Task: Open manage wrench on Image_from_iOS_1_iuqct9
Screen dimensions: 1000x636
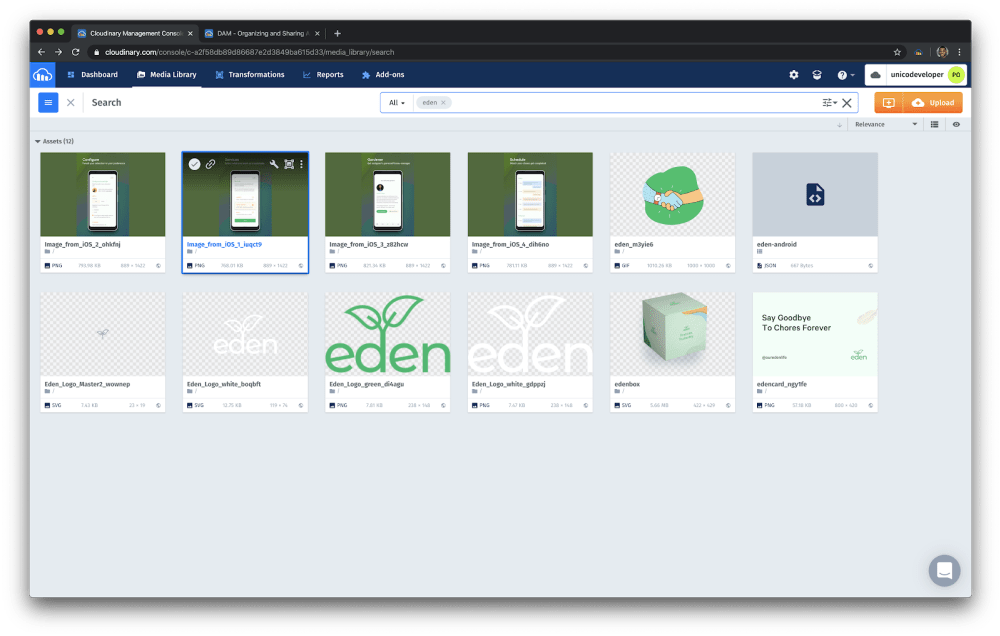Action: pos(274,165)
